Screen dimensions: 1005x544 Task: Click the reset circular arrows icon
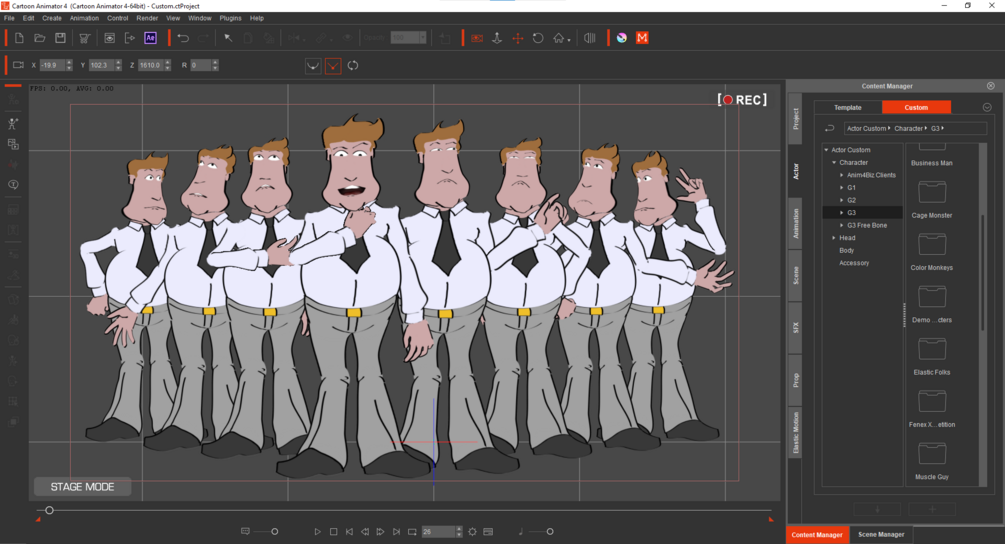point(353,65)
